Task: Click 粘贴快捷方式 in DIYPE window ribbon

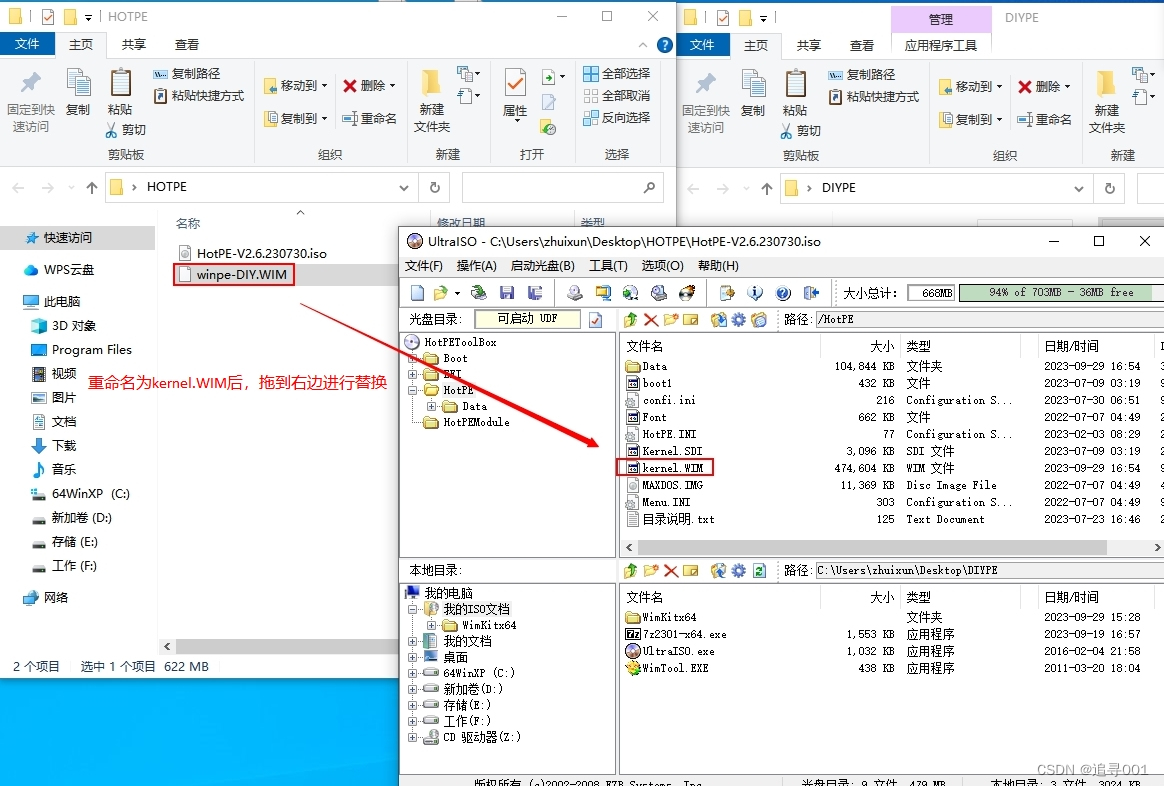Action: coord(874,96)
